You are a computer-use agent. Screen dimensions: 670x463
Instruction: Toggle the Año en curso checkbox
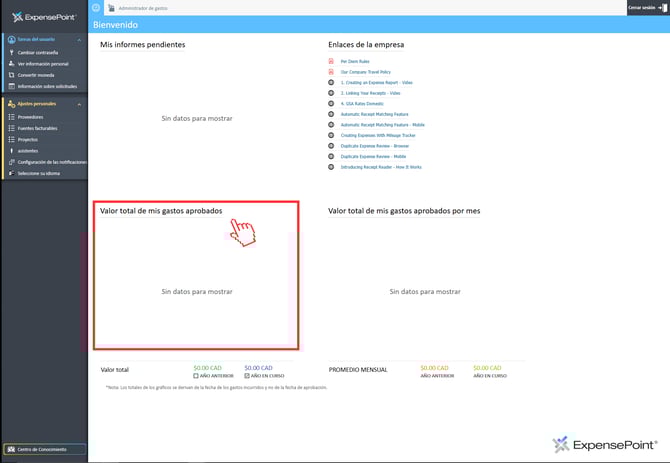click(247, 375)
